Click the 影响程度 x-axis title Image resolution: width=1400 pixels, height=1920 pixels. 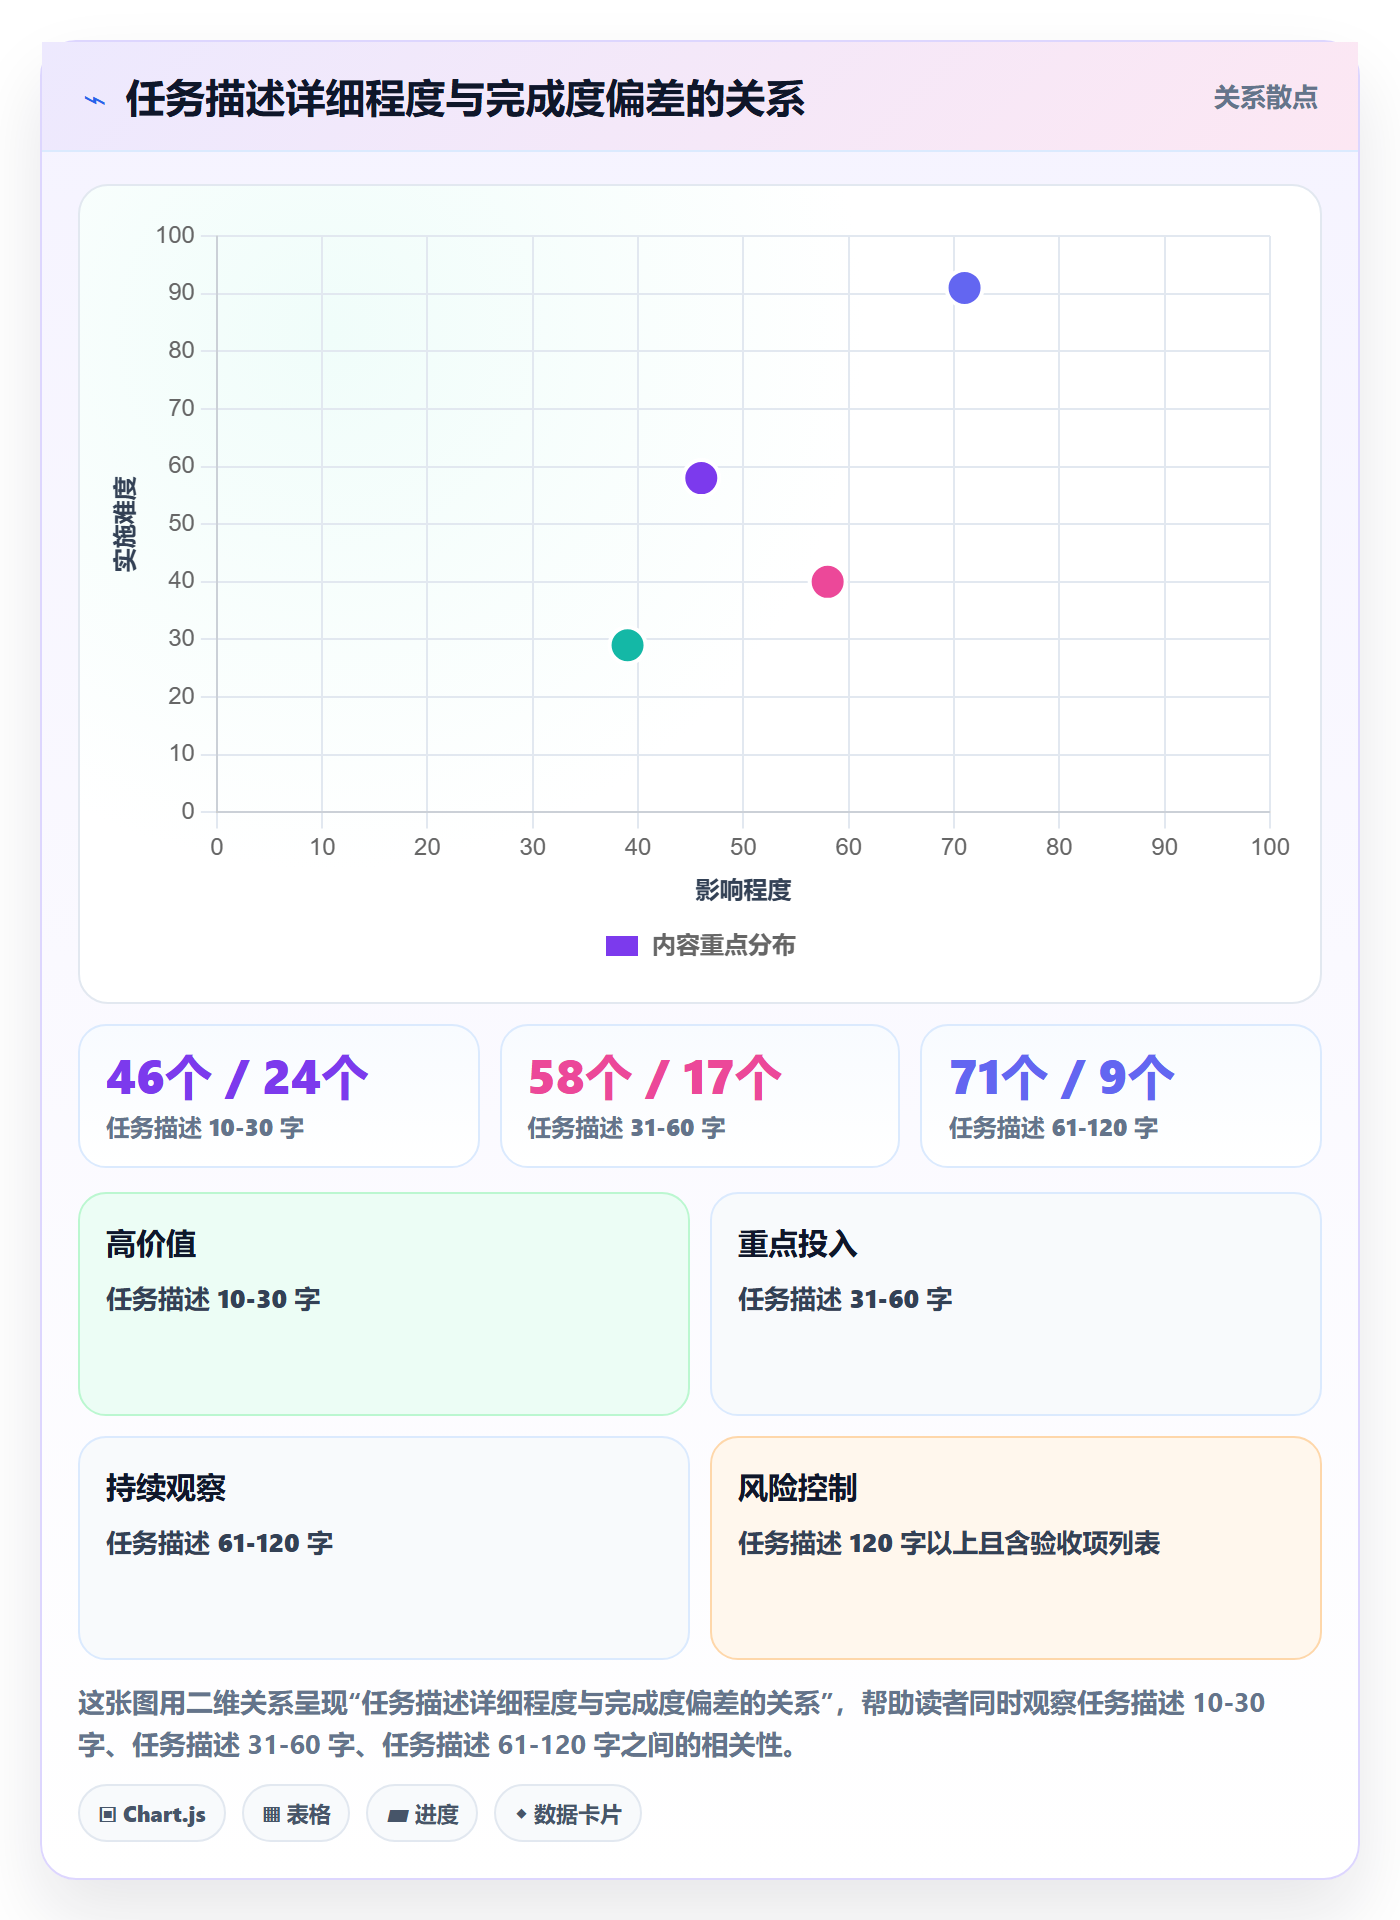743,890
